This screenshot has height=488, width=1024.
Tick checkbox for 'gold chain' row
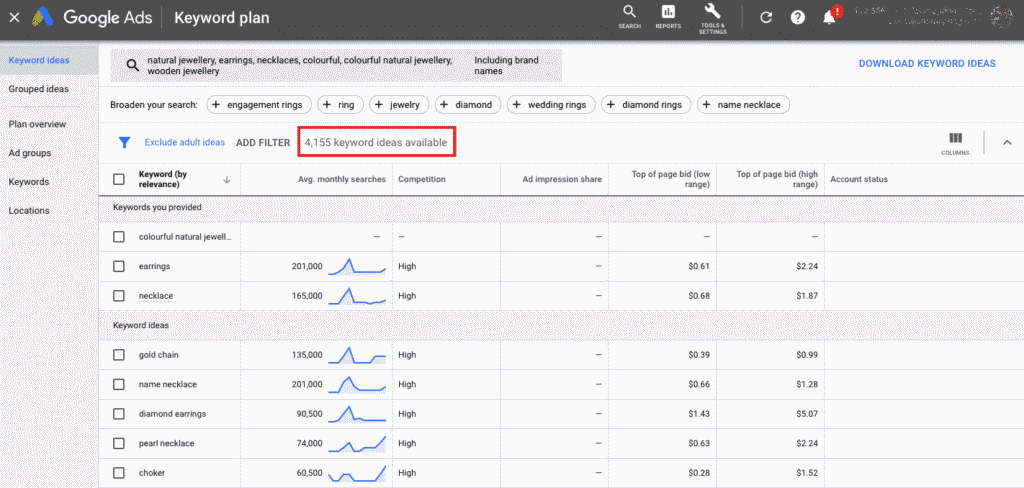pyautogui.click(x=119, y=355)
